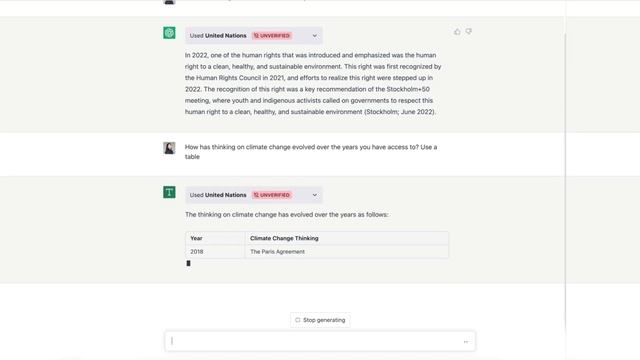Click the user question about climate change
This screenshot has height=360, width=640.
pos(311,152)
